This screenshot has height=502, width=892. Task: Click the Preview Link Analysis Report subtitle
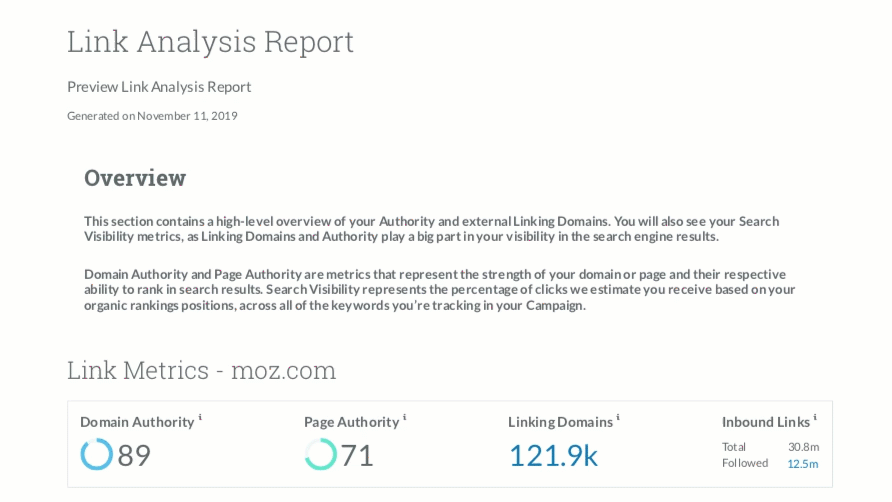coord(159,87)
